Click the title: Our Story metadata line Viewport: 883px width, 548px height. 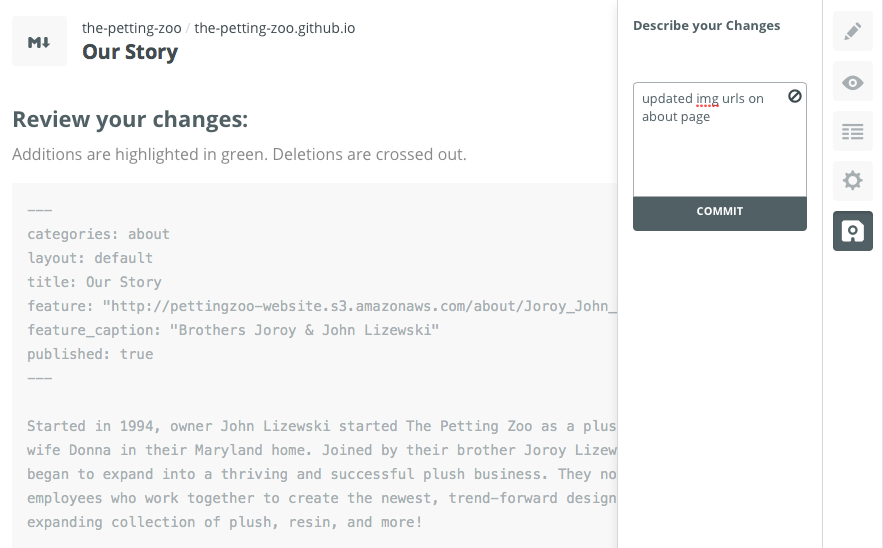pyautogui.click(x=94, y=282)
